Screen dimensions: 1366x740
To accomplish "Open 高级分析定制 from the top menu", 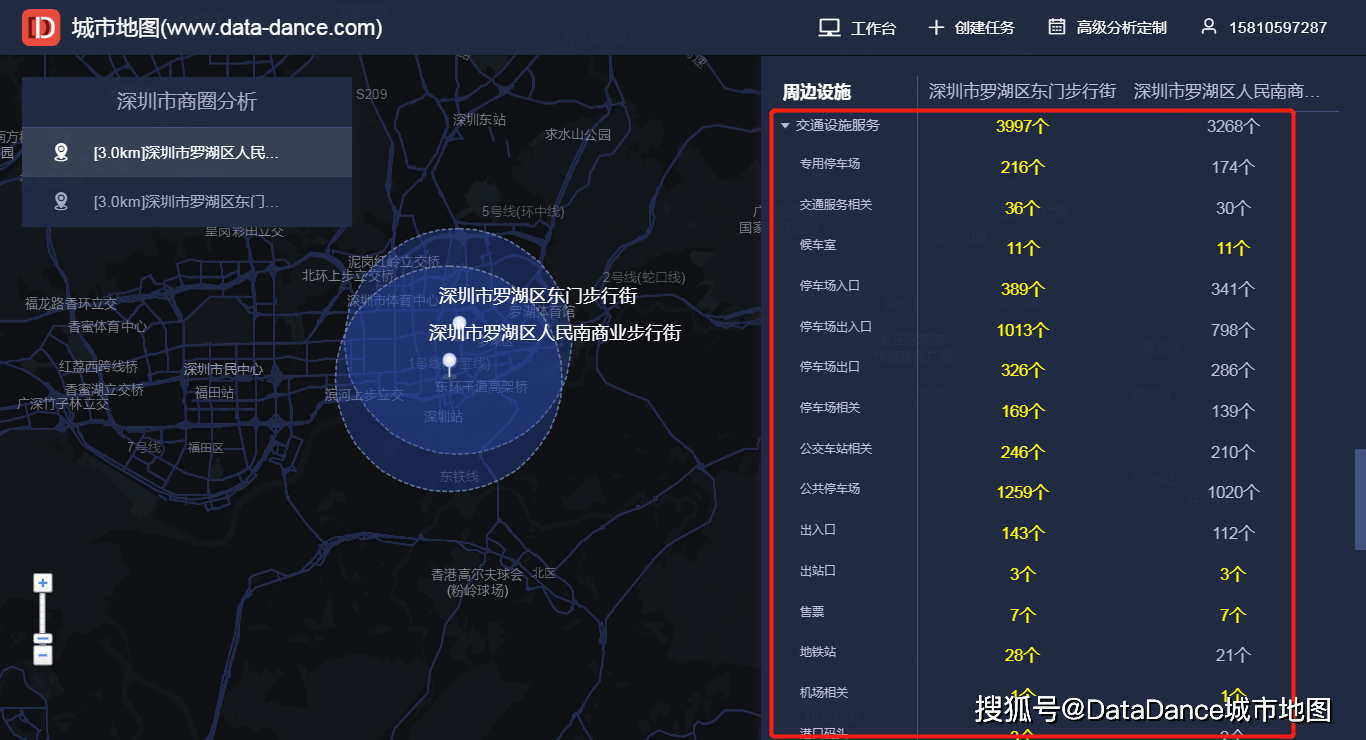I will coord(1121,28).
